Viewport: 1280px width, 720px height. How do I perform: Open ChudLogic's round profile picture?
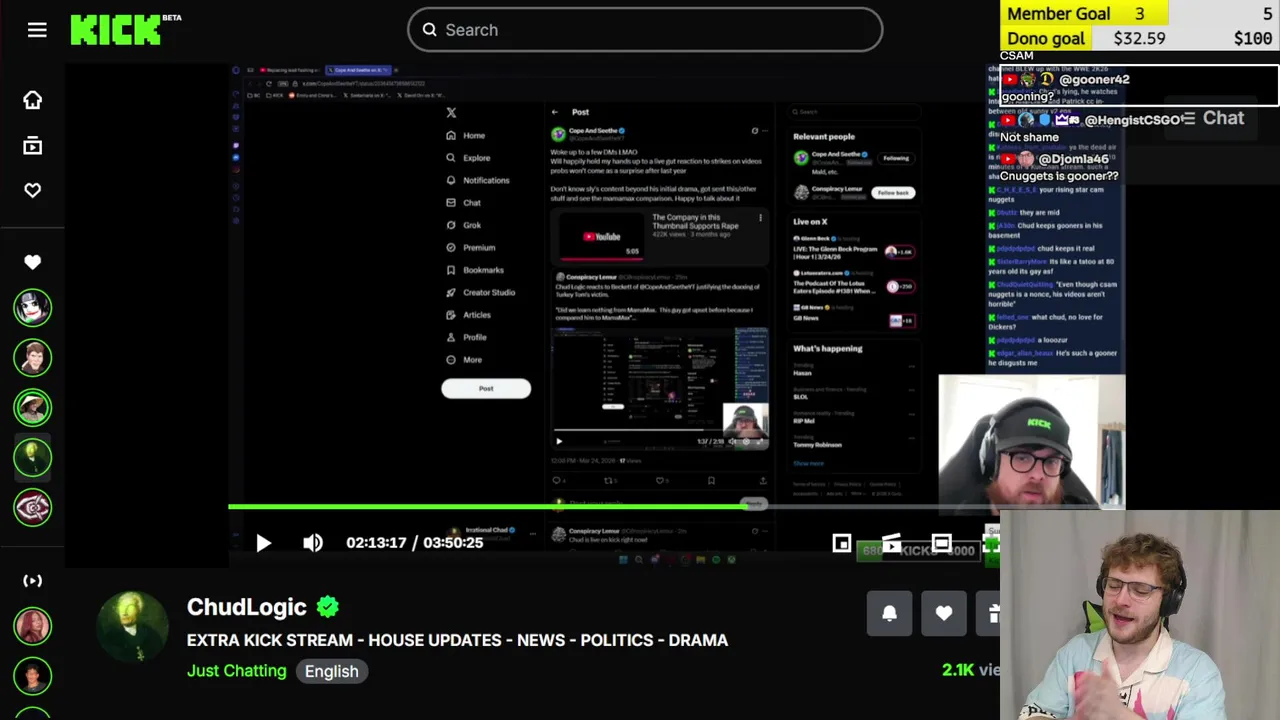pyautogui.click(x=132, y=626)
